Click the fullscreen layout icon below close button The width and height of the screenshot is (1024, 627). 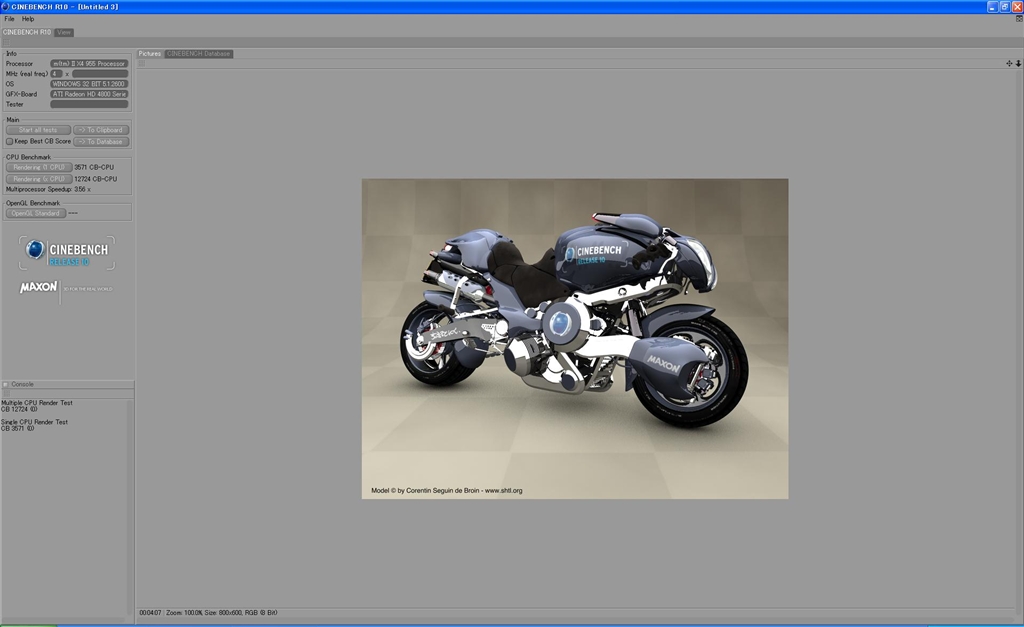tap(1018, 19)
